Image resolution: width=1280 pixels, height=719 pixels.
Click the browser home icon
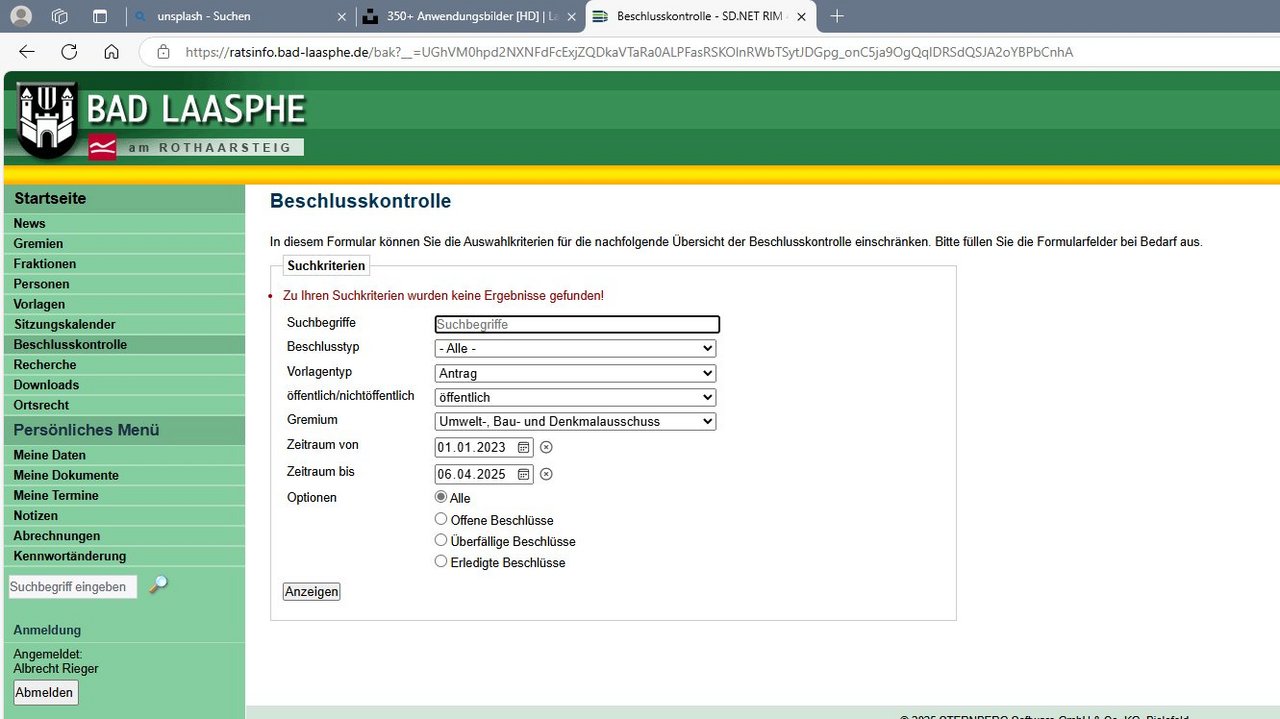point(110,52)
